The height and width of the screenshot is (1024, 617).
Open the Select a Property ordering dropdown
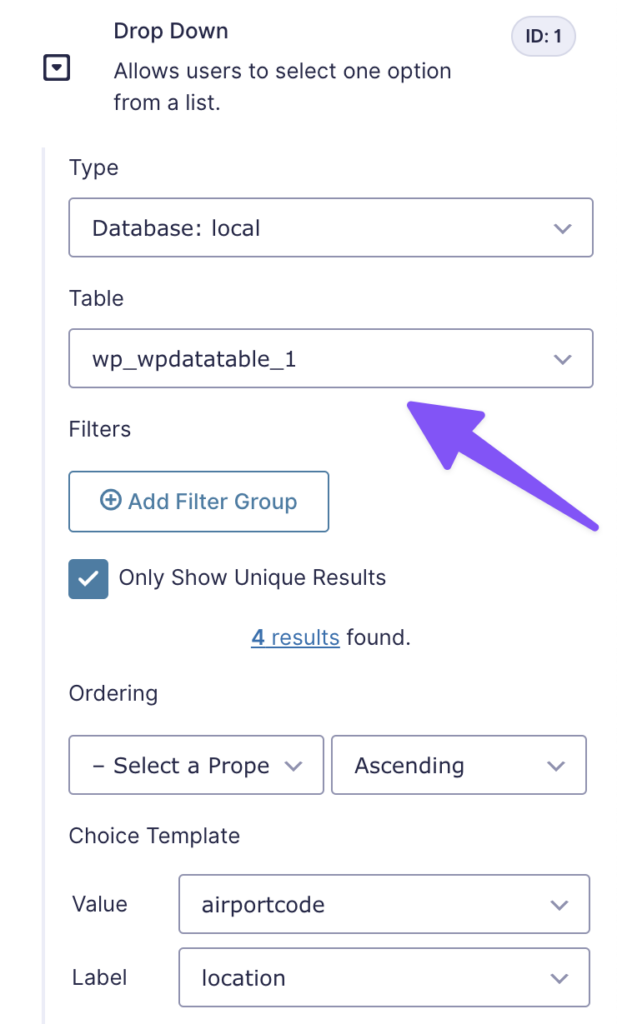pos(195,765)
